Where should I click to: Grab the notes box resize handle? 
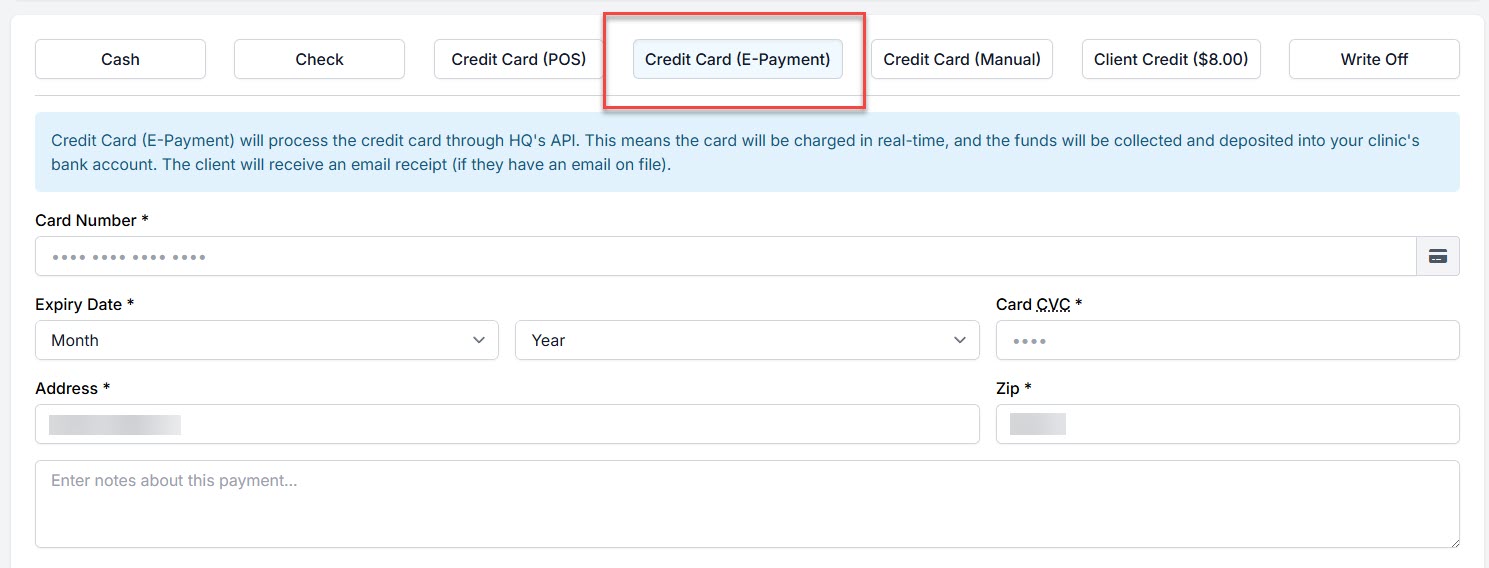(1453, 542)
